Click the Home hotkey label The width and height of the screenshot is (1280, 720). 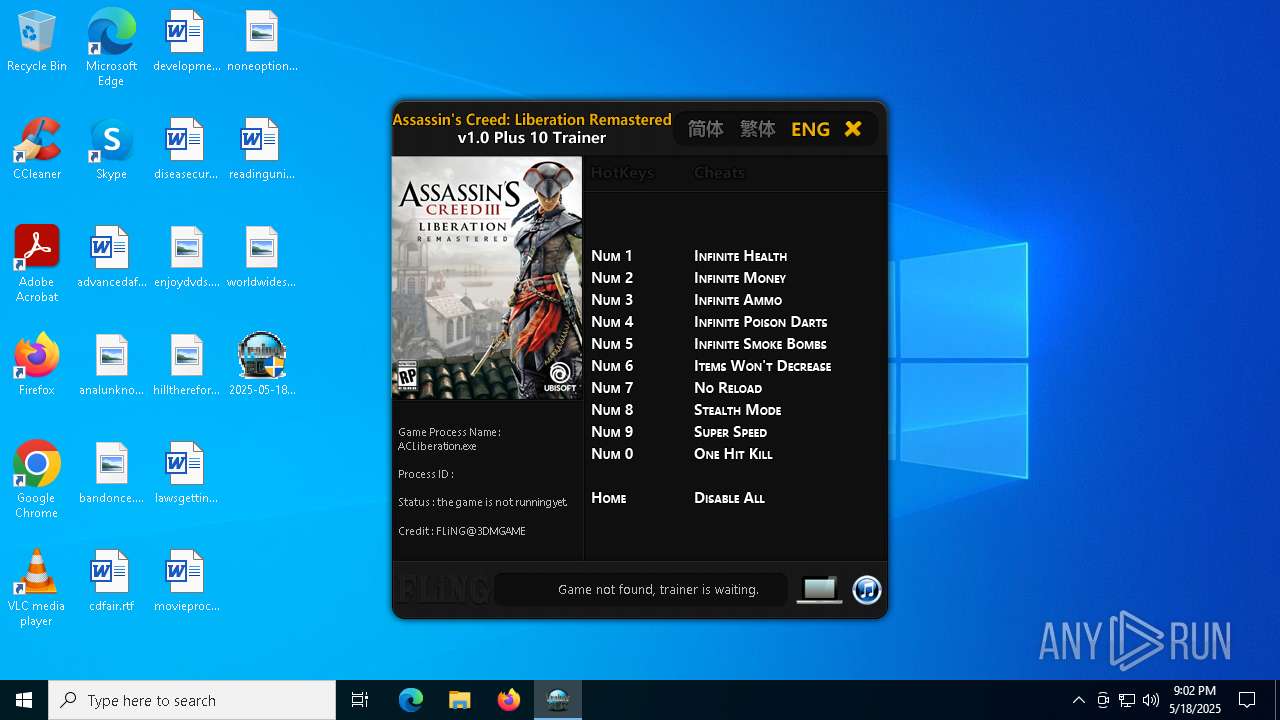coord(609,498)
